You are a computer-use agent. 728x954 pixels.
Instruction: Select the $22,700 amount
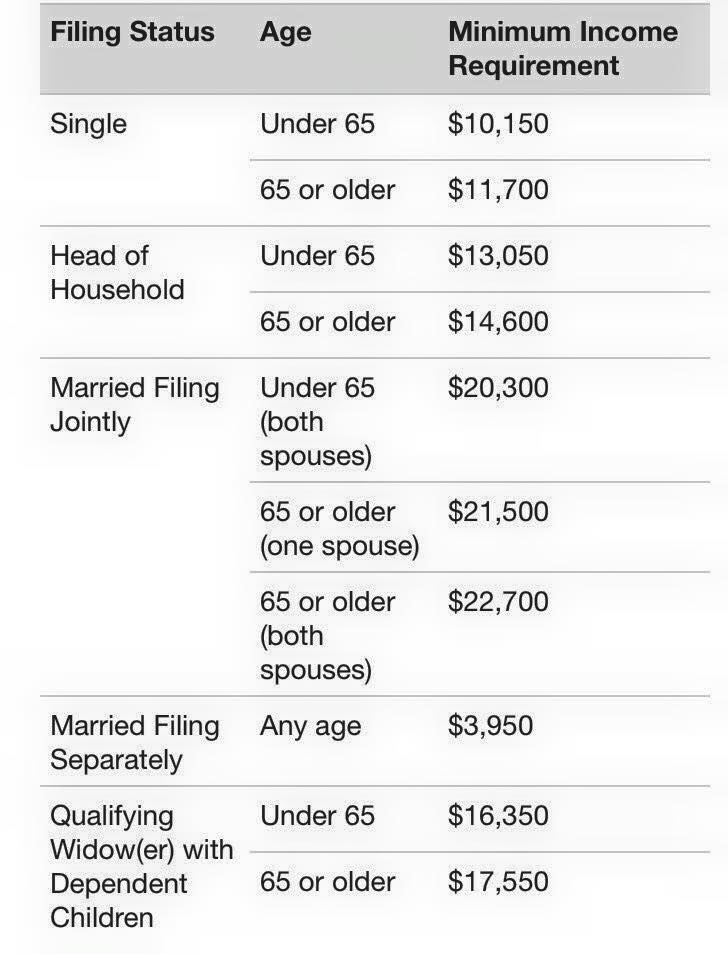click(x=498, y=601)
